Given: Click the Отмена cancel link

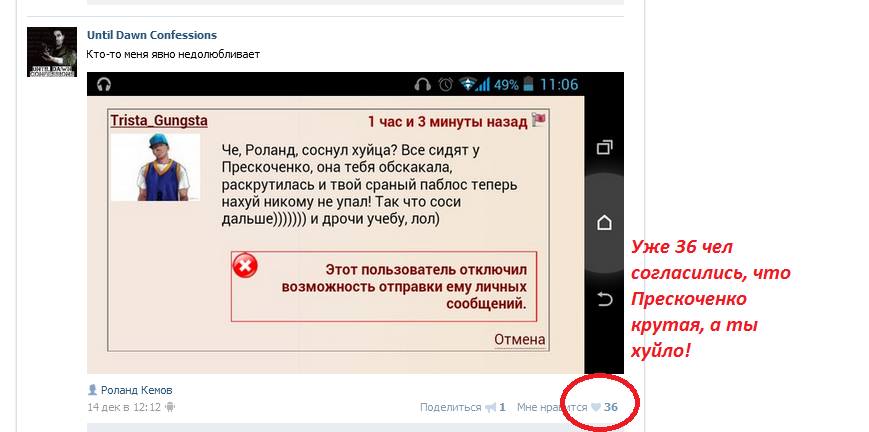Looking at the screenshot, I should click(x=519, y=339).
